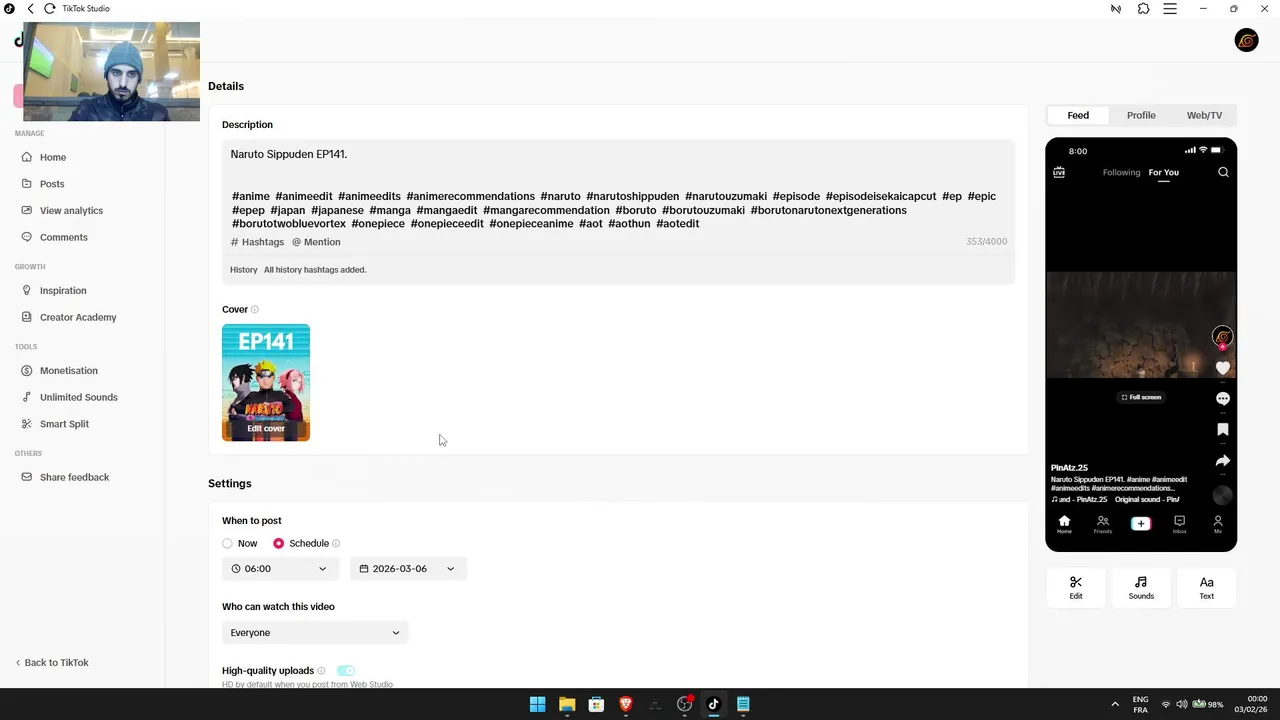Click Inbox icon in phone preview
The image size is (1280, 720).
1179,524
